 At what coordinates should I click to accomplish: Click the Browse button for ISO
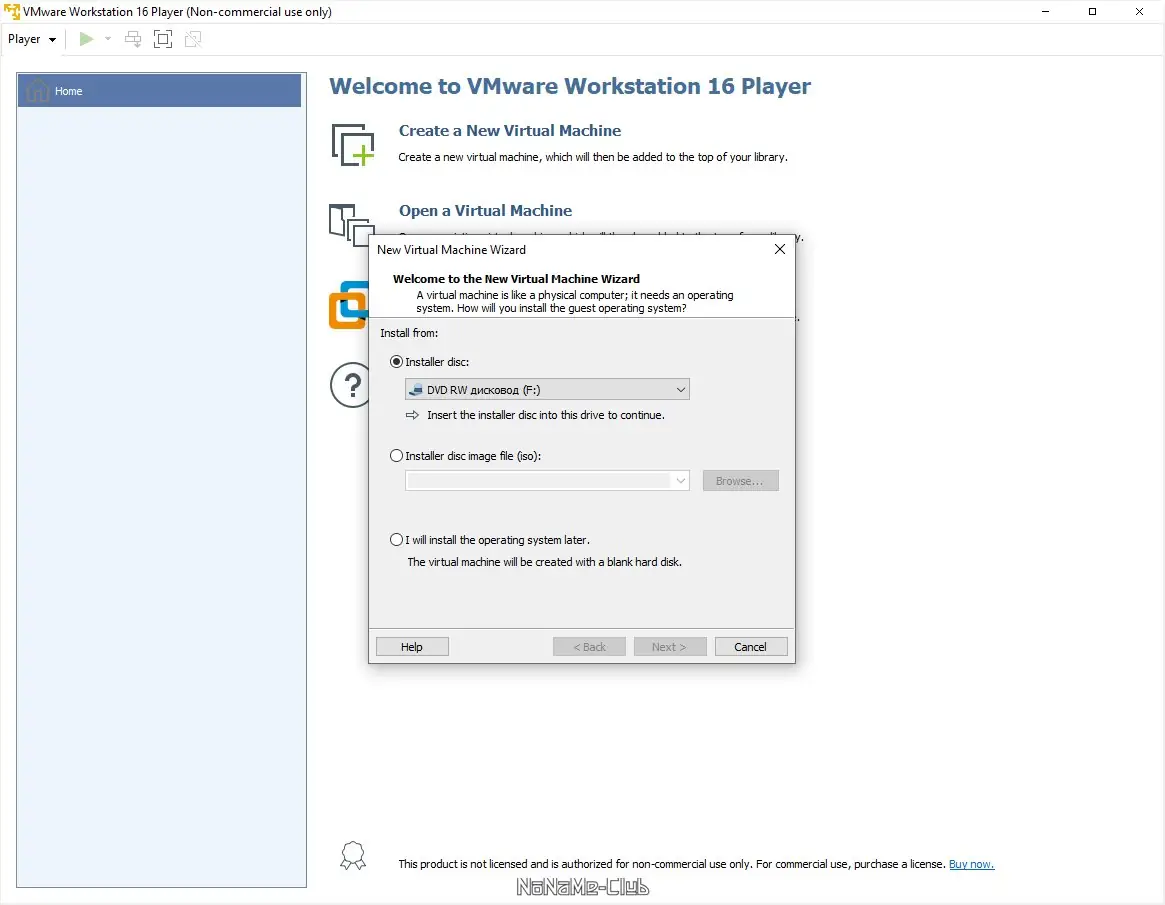pos(740,481)
